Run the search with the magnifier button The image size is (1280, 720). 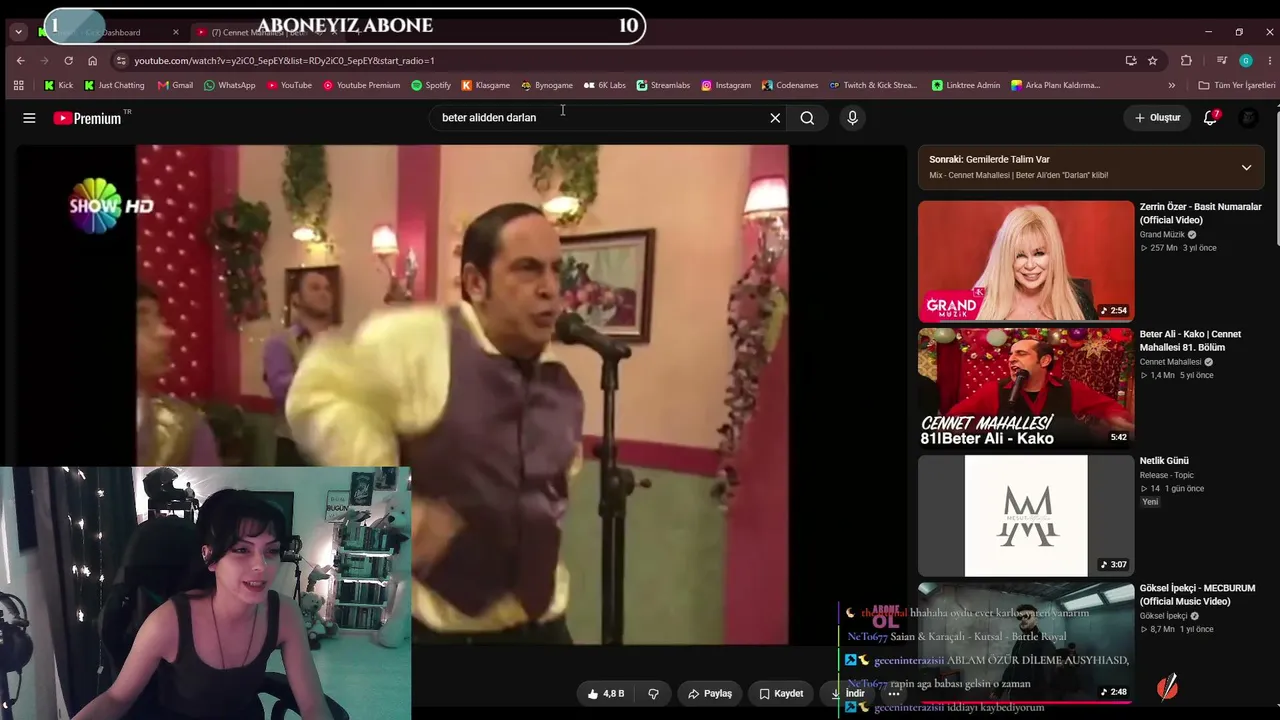[807, 118]
